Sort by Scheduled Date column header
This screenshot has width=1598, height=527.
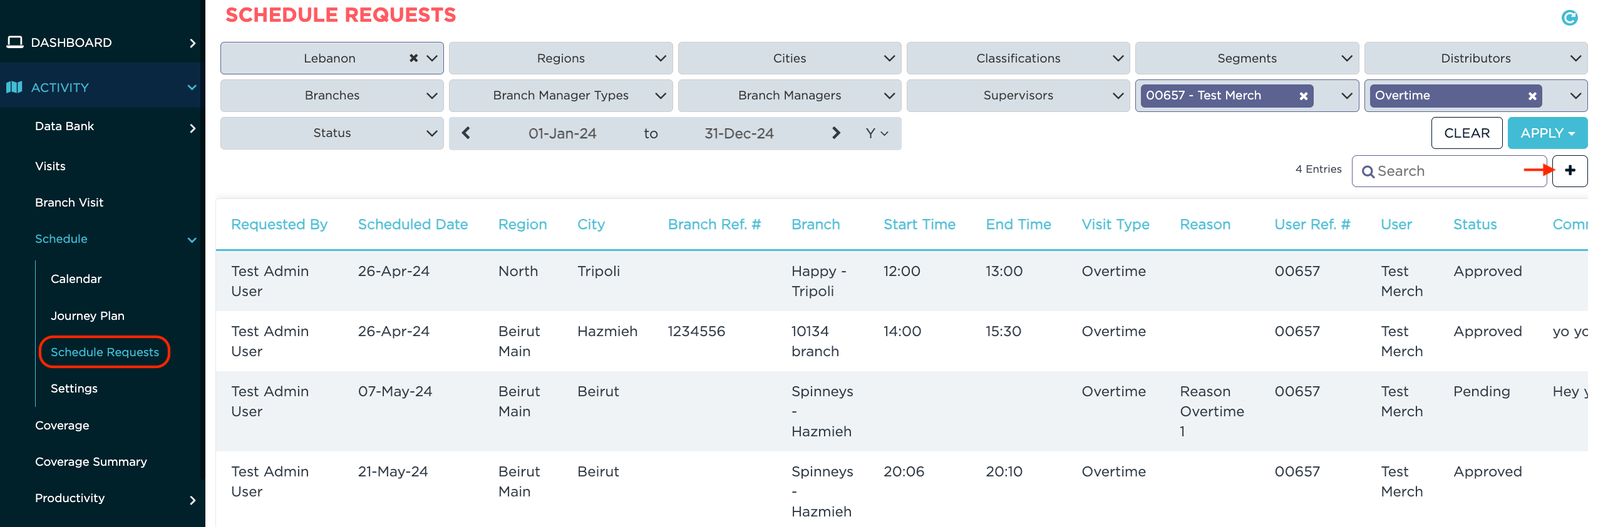pos(412,224)
